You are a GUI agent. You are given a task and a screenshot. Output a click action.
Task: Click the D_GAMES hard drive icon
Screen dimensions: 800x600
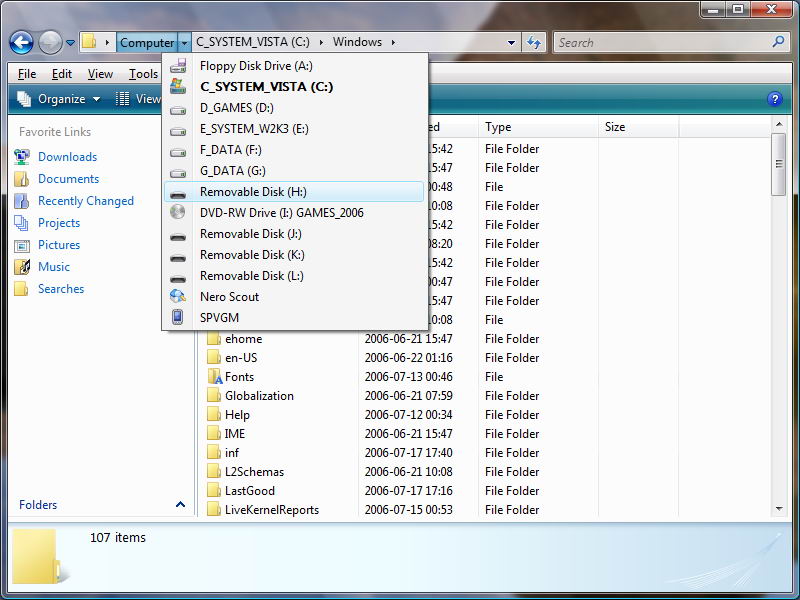tap(178, 110)
